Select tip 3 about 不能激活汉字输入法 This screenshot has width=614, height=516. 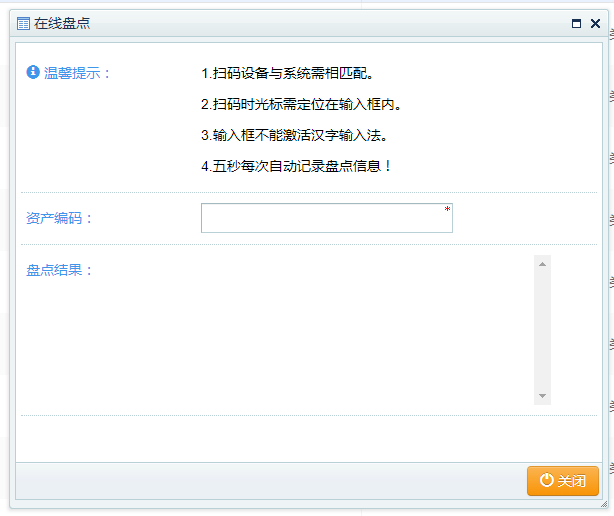pos(293,135)
